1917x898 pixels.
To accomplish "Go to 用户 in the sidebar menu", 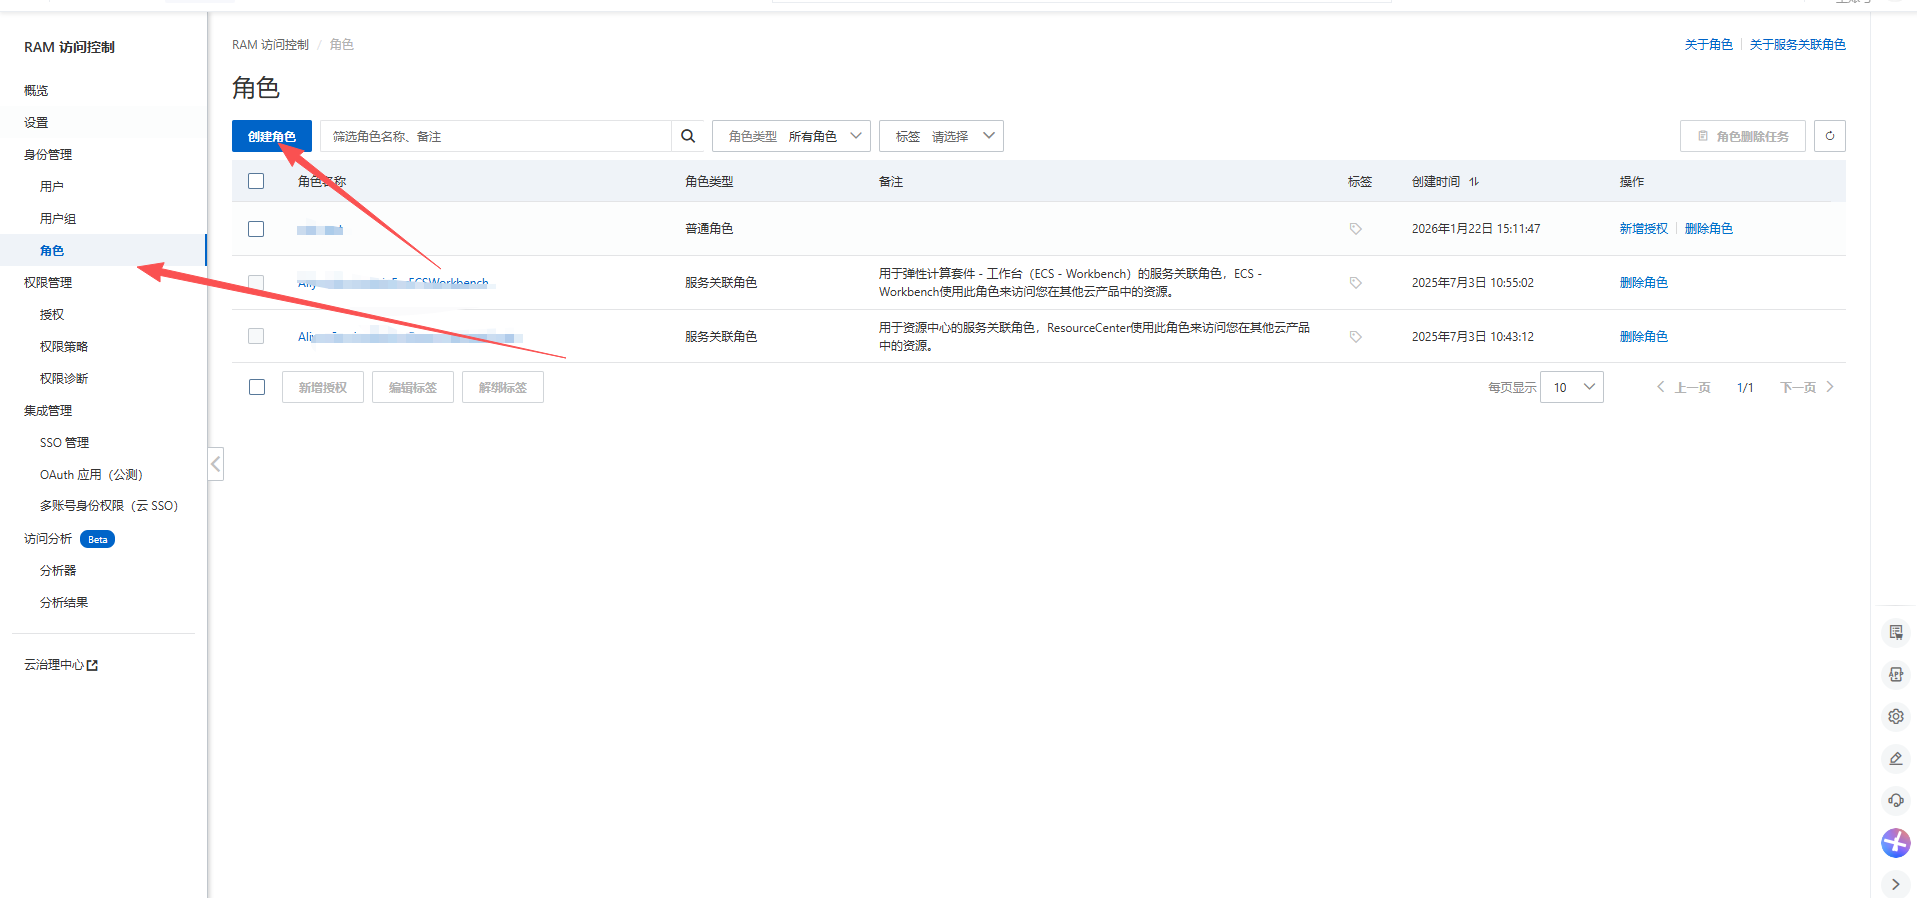I will tap(52, 187).
